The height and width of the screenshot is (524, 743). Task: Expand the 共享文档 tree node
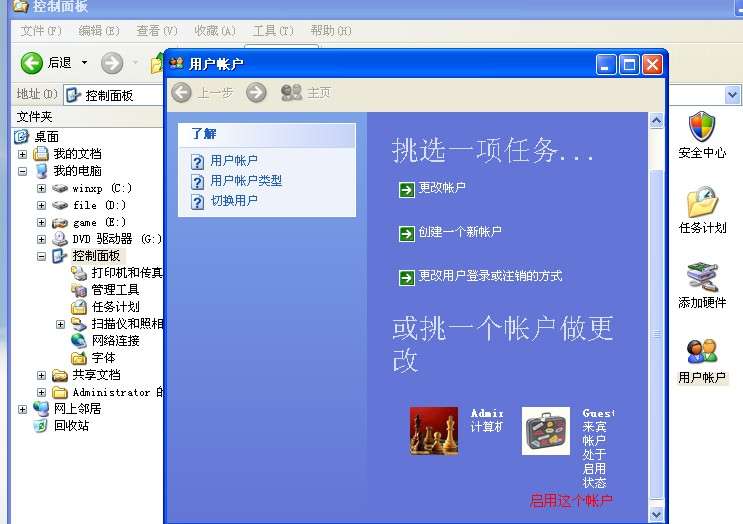tap(41, 375)
